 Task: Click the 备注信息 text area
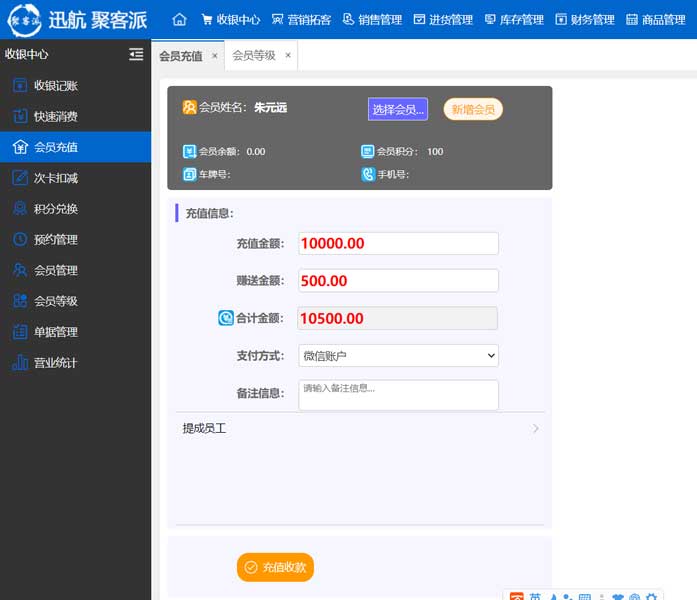click(x=398, y=395)
